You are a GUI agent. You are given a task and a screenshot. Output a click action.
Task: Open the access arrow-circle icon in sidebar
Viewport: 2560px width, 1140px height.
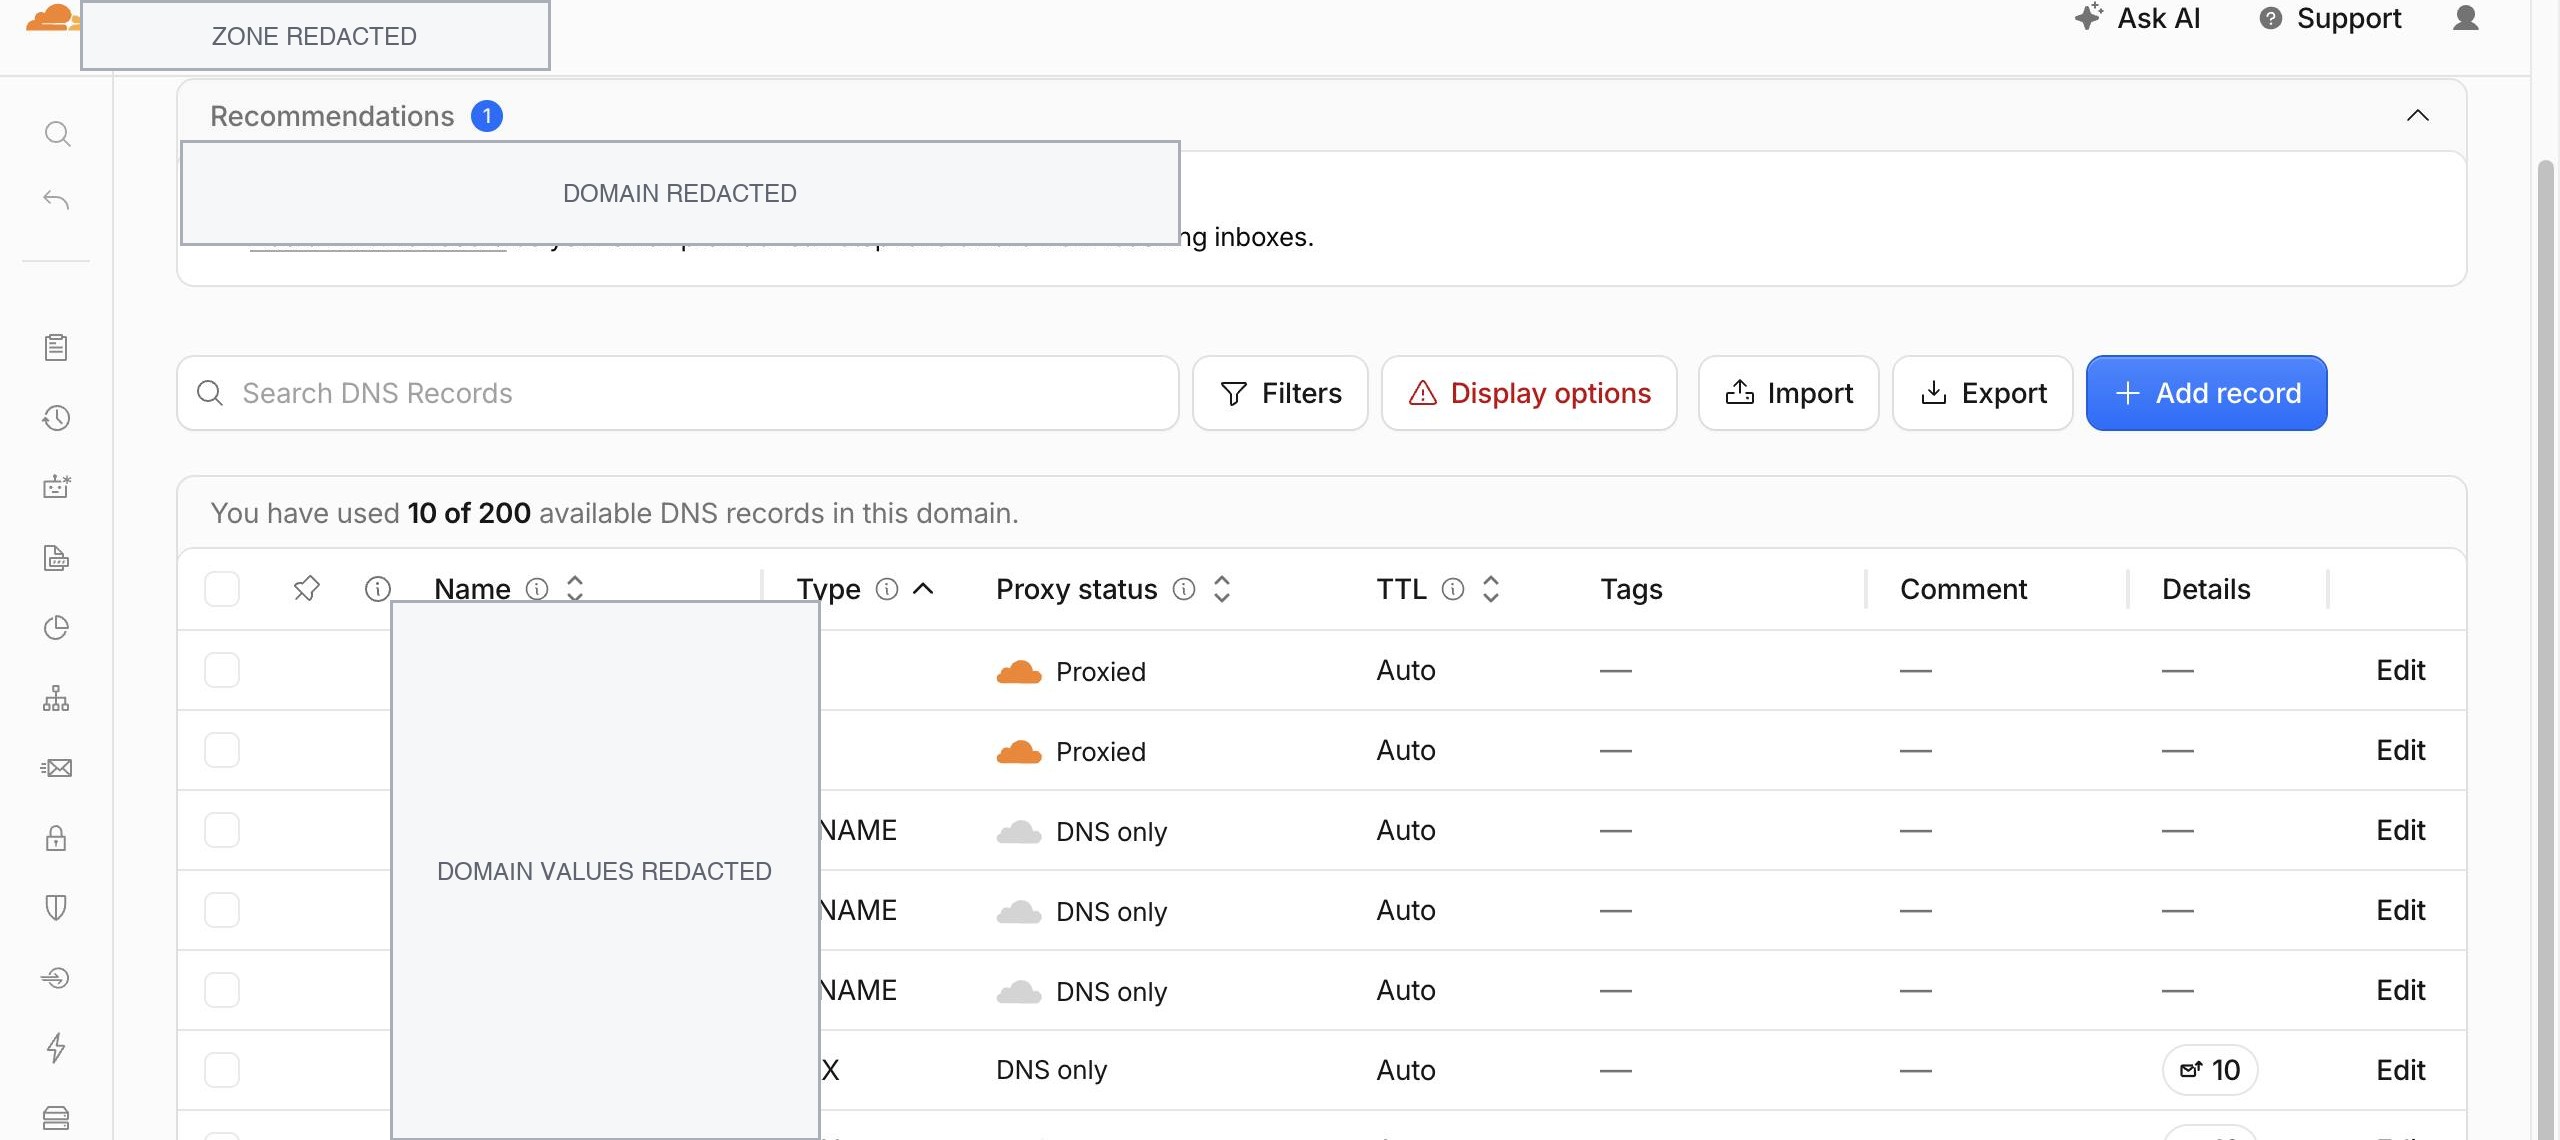point(56,977)
